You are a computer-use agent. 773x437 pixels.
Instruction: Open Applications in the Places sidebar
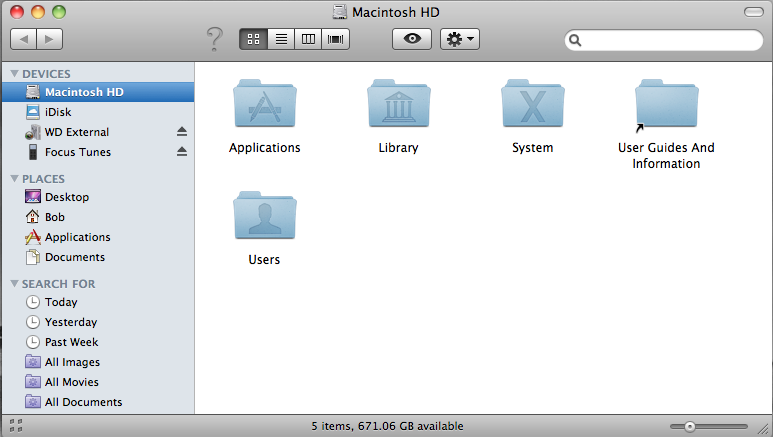(x=98, y=237)
